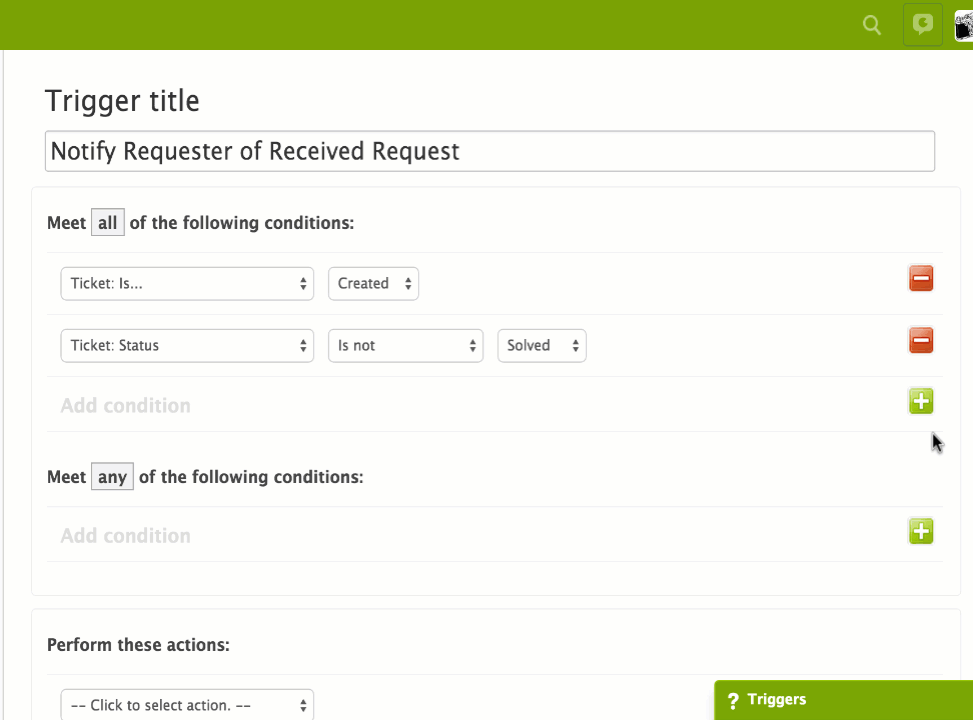Open the search magnifier icon
973x720 pixels.
(x=870, y=25)
